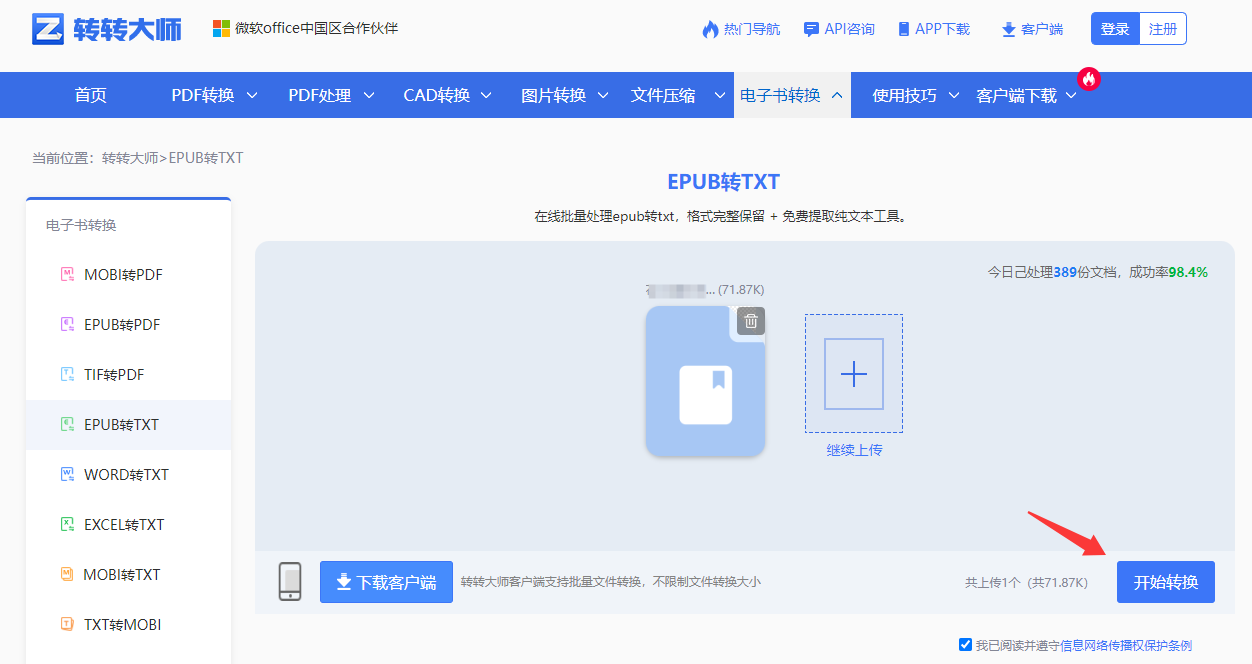The image size is (1252, 664).
Task: Toggle the copyright agreement checkbox
Action: click(x=965, y=645)
